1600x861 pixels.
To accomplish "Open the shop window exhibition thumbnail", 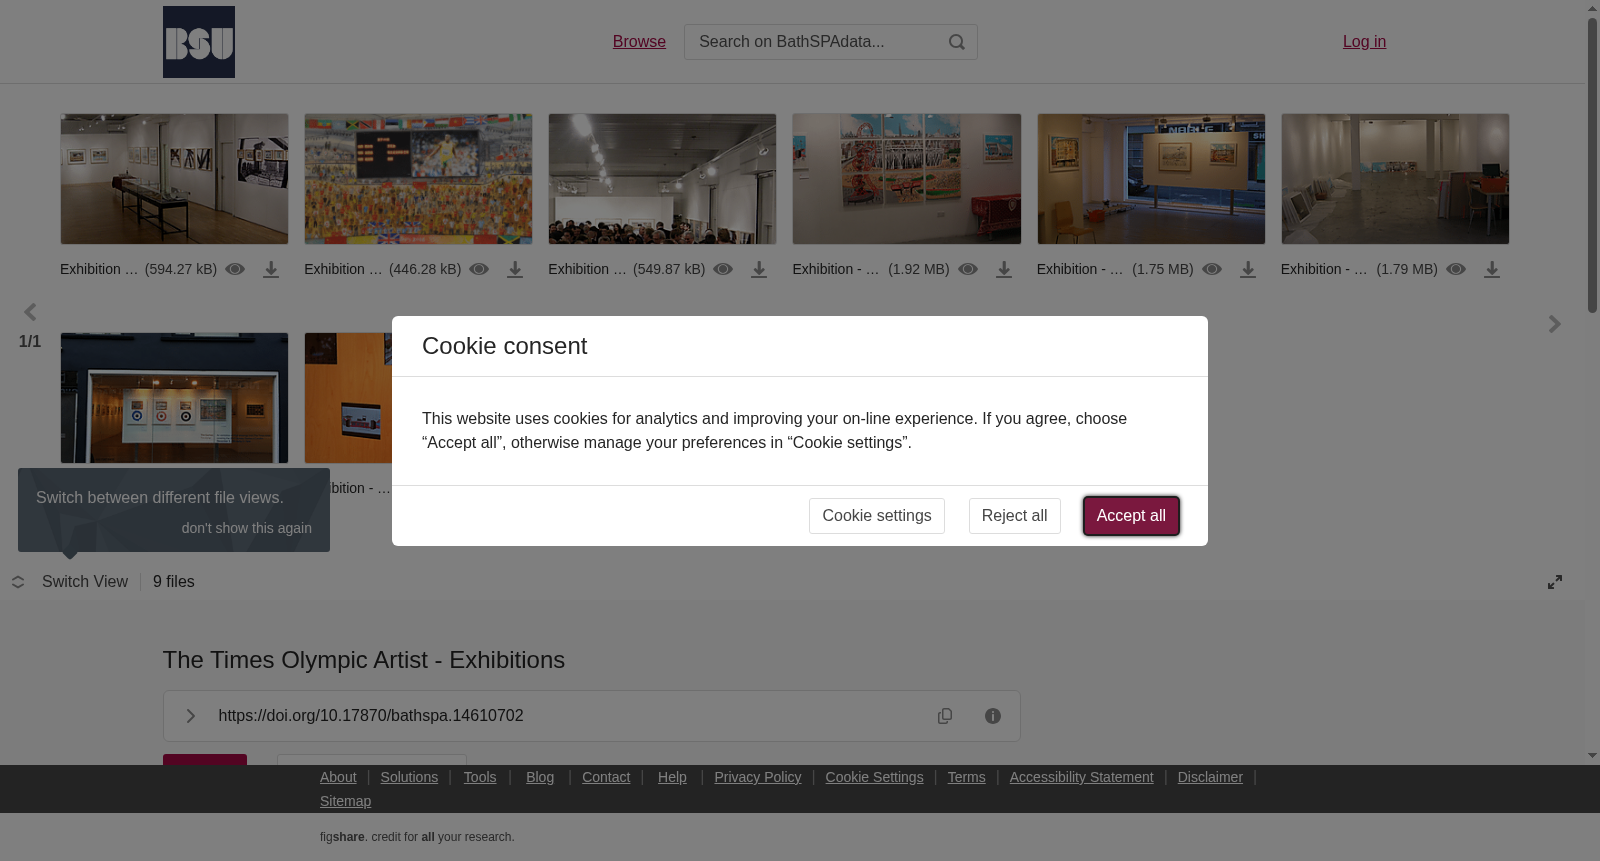I will (174, 398).
